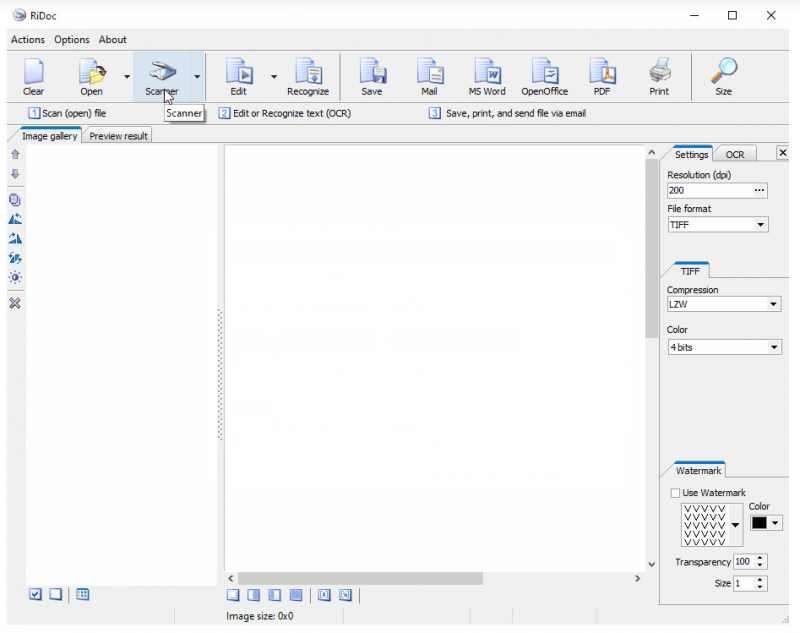Switch to the Preview result tab
This screenshot has height=633, width=800.
coord(118,136)
